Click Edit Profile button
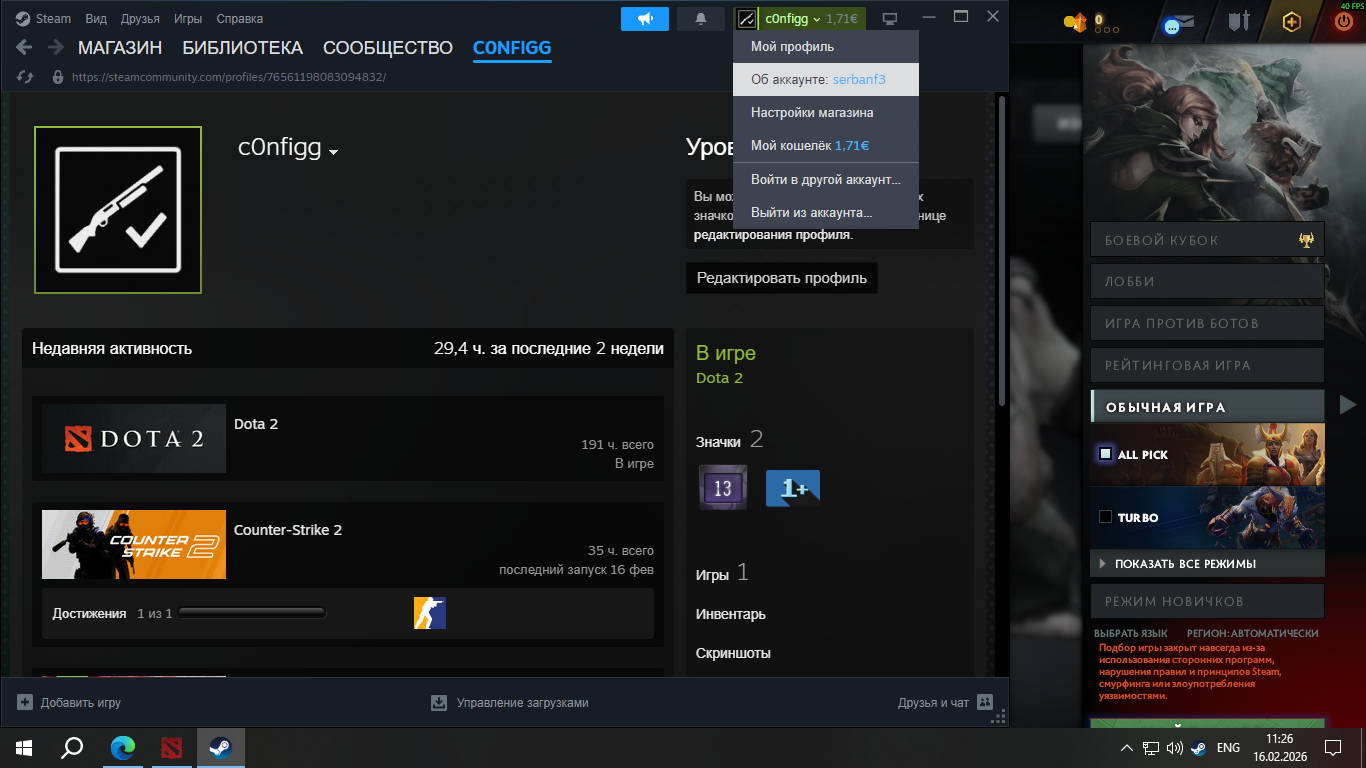The image size is (1366, 768). click(x=782, y=278)
